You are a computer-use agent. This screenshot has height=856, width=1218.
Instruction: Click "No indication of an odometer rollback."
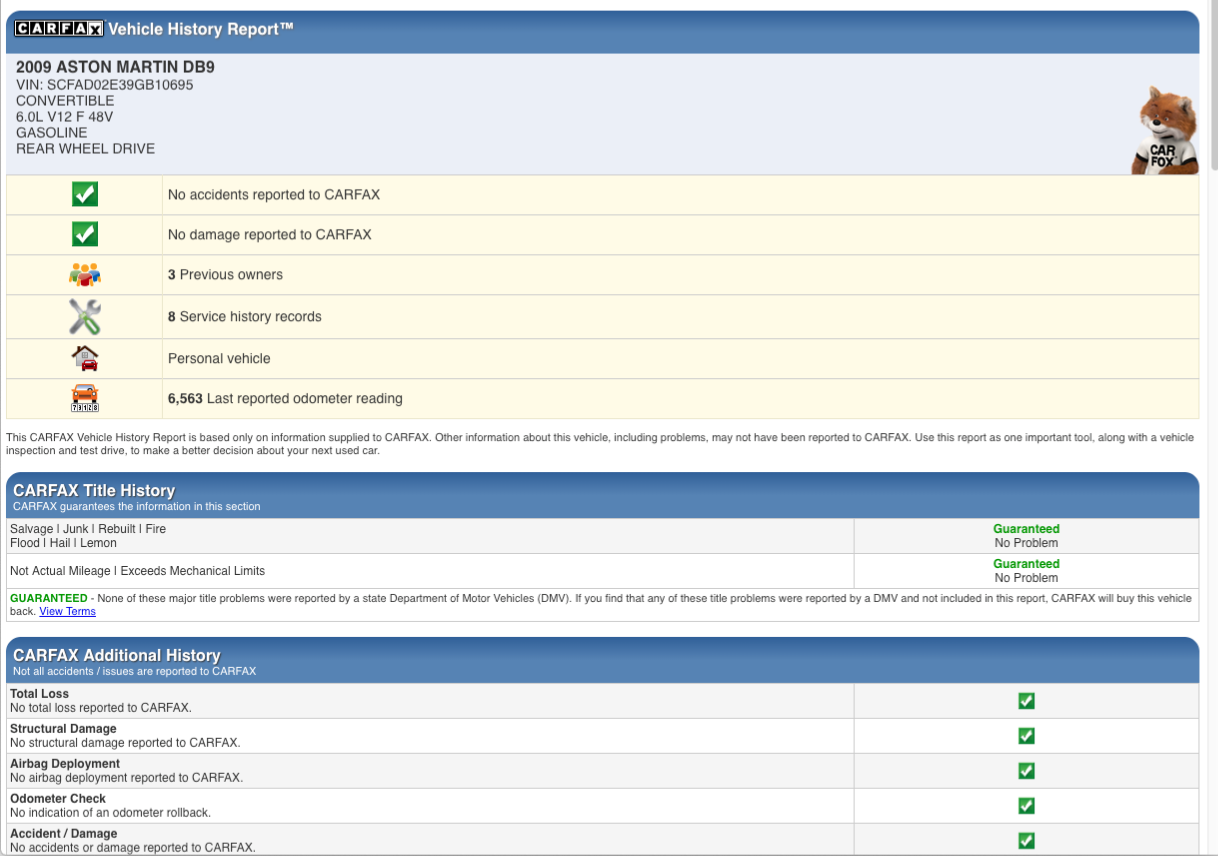(111, 813)
